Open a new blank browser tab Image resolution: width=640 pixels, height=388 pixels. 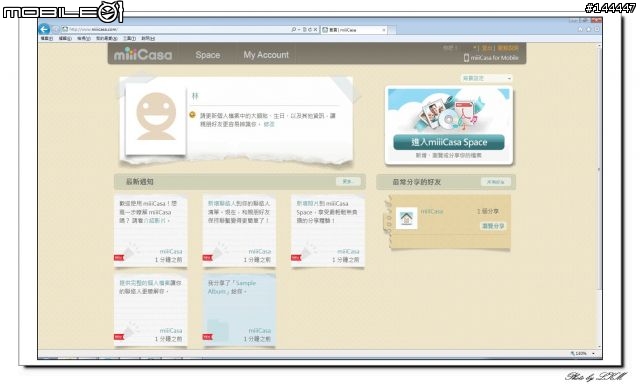[x=392, y=30]
